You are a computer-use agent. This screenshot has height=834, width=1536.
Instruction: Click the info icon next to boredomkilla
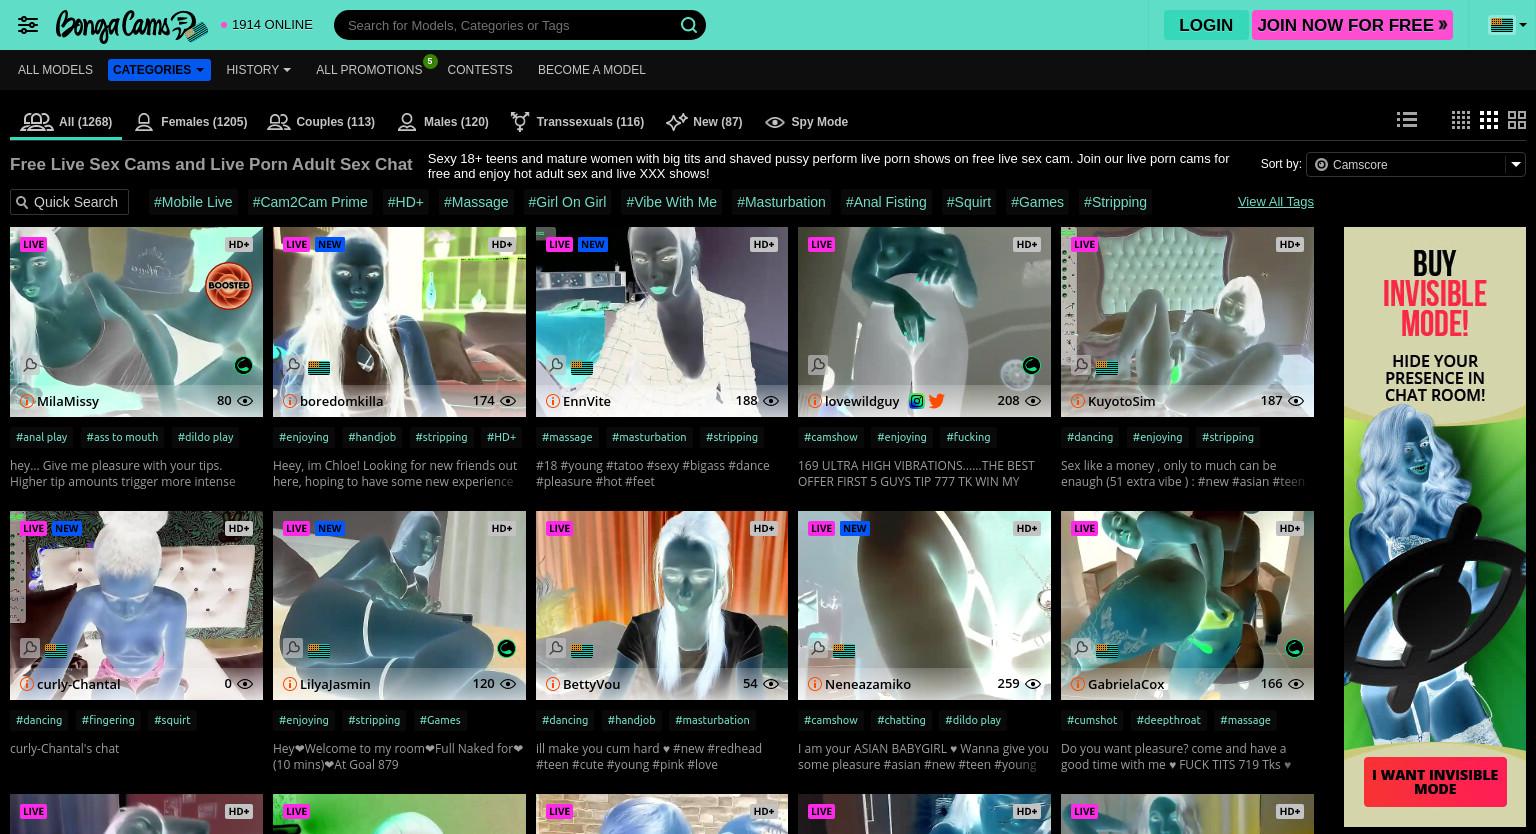pos(289,401)
